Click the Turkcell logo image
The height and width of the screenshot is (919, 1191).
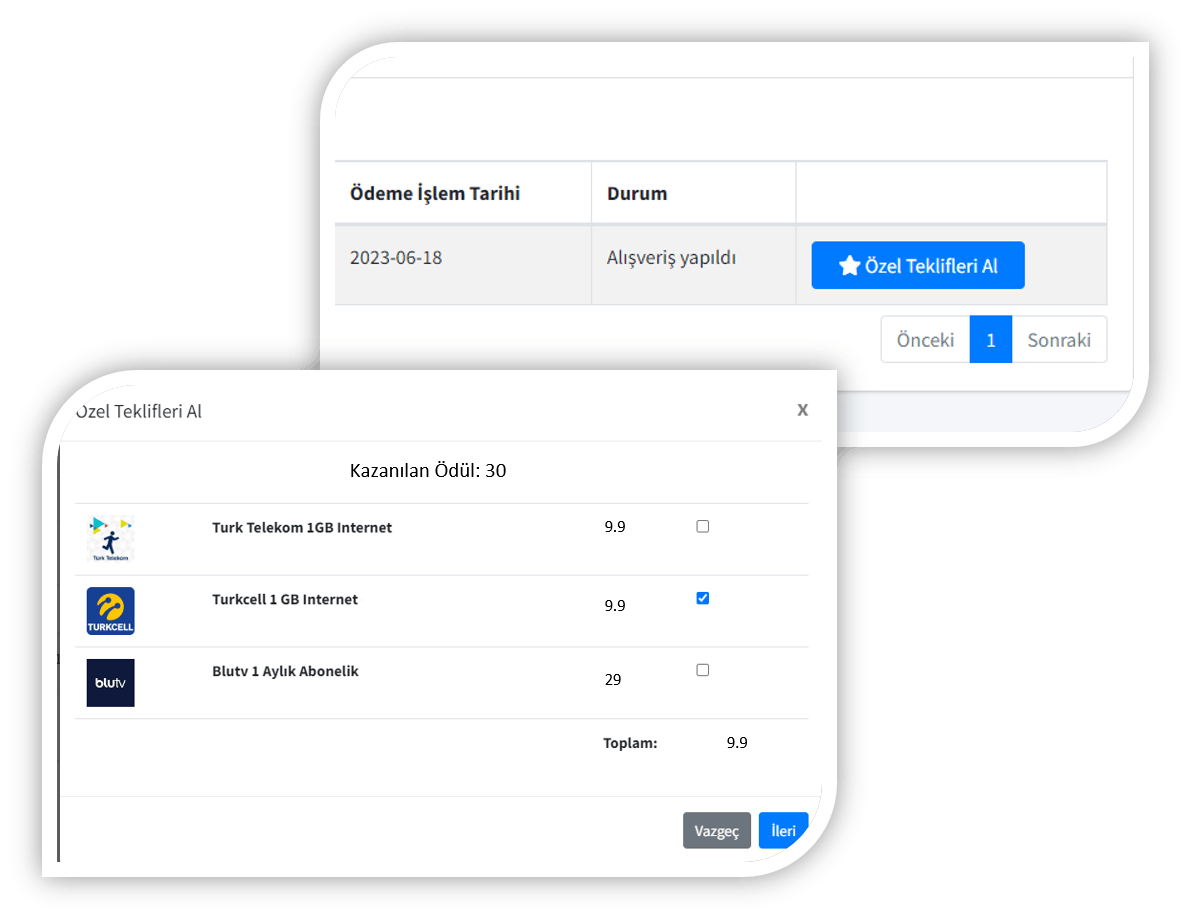(110, 611)
